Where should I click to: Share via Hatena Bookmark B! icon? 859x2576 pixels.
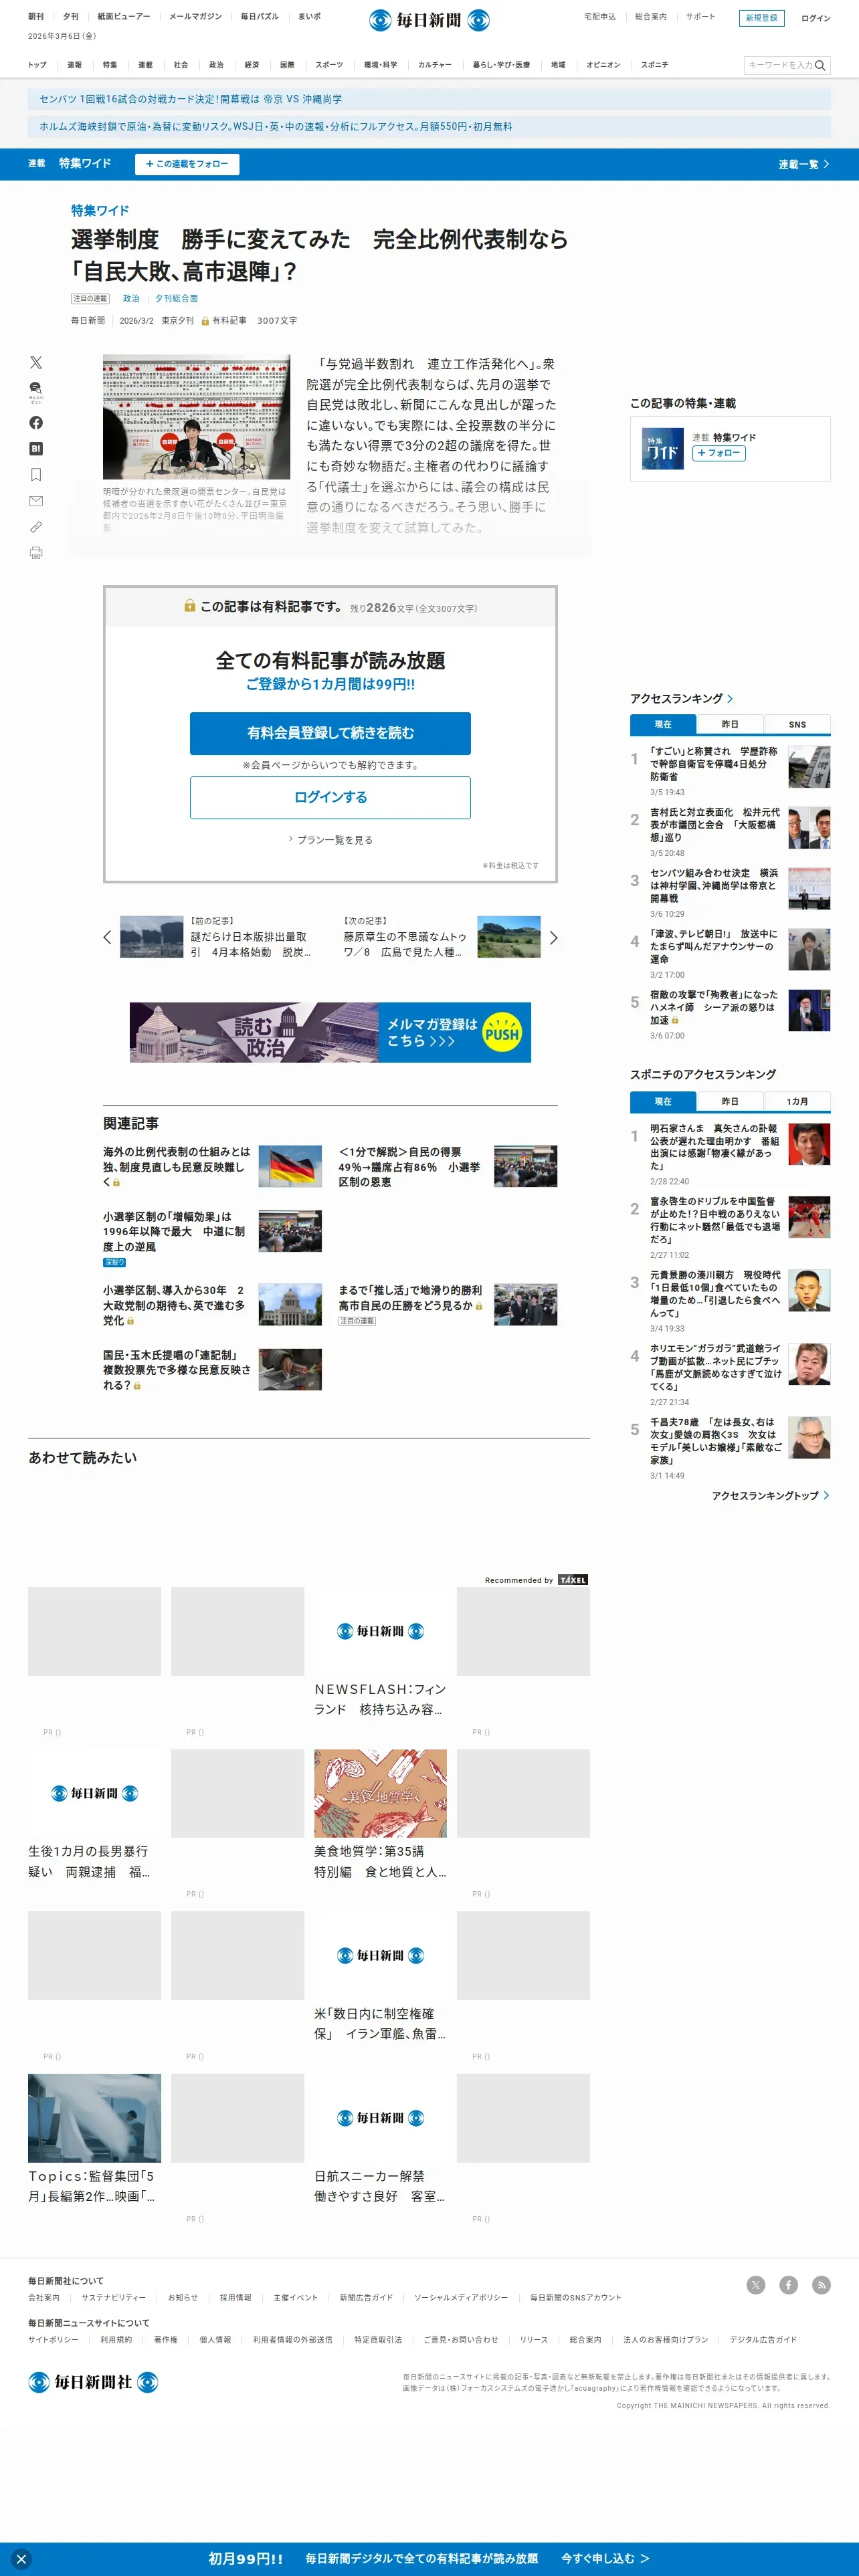[36, 449]
